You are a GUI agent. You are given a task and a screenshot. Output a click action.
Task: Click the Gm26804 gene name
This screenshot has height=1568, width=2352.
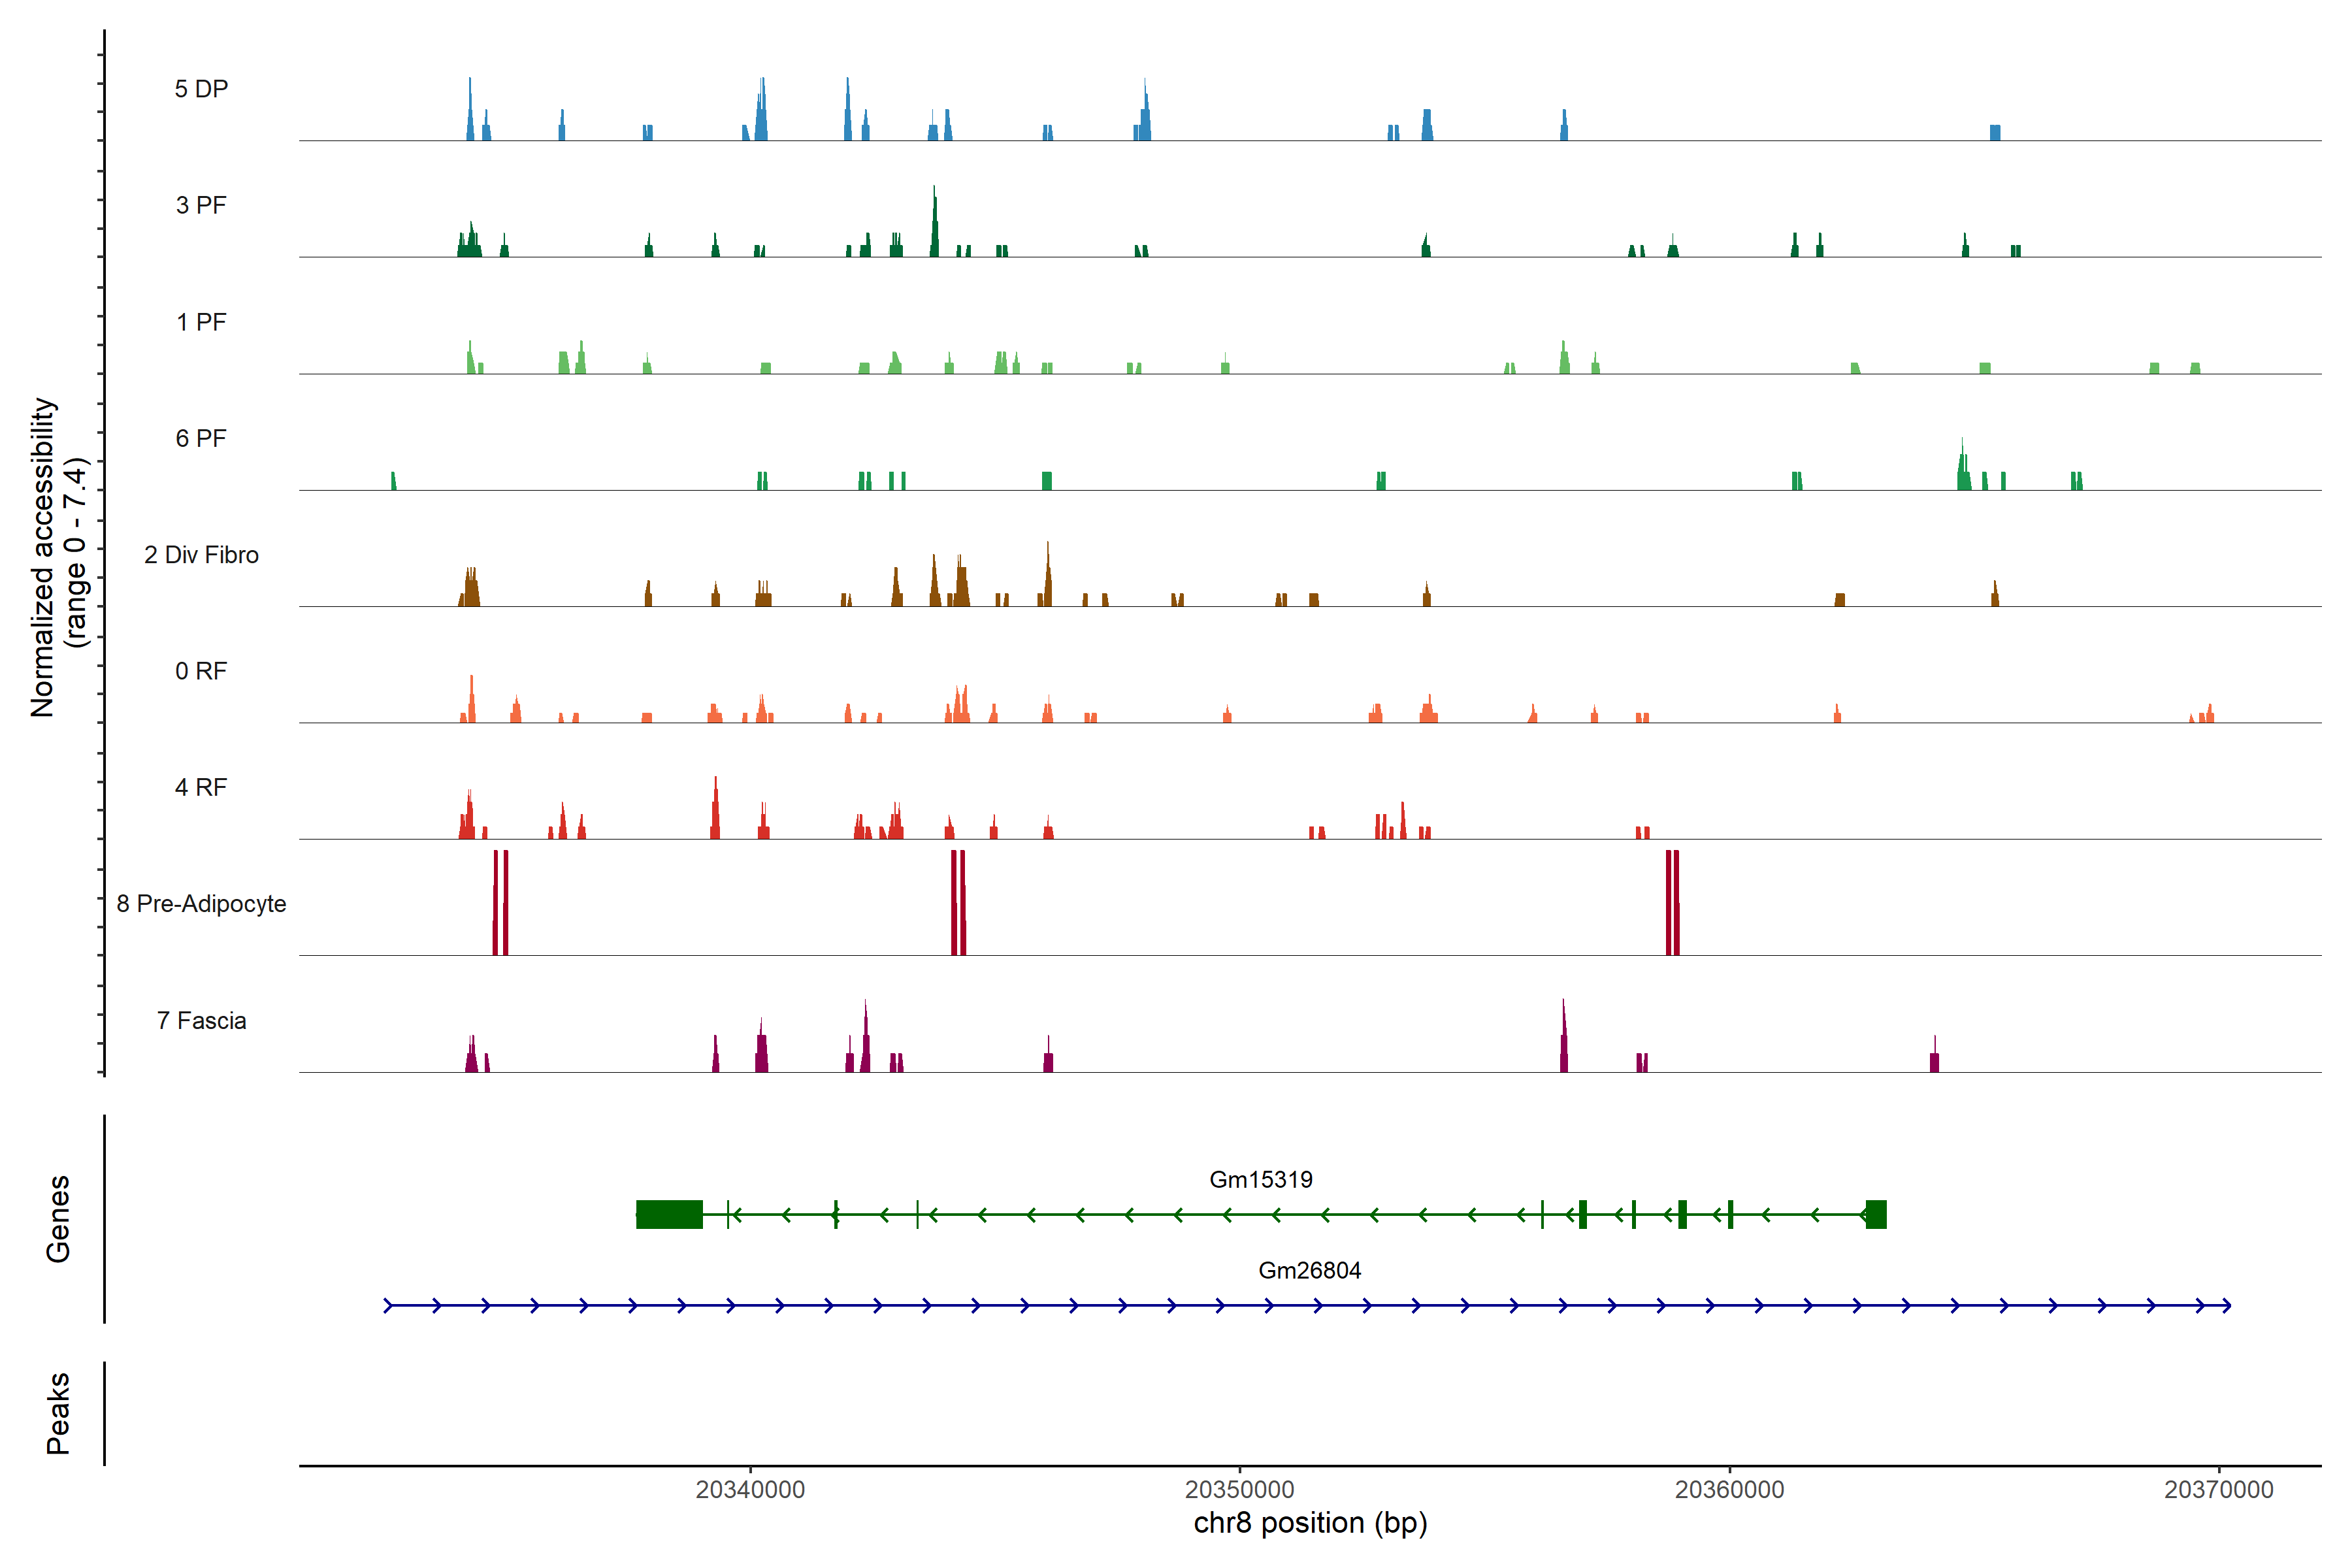click(x=1309, y=1271)
